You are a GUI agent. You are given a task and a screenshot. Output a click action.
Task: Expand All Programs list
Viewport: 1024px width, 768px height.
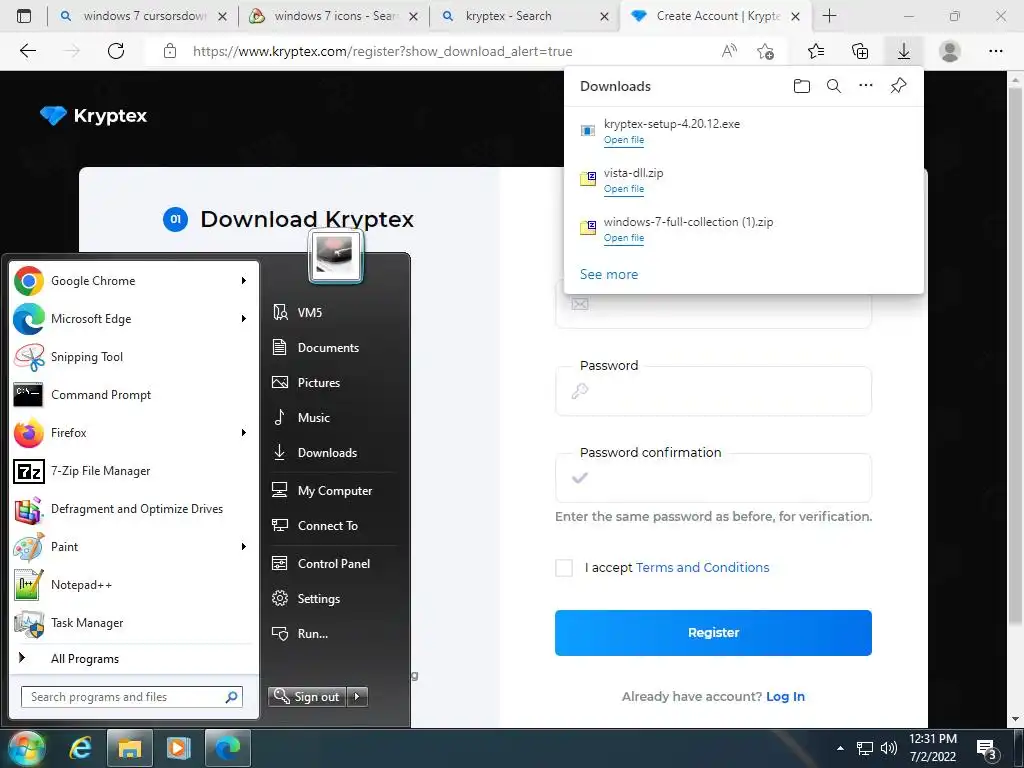point(134,658)
